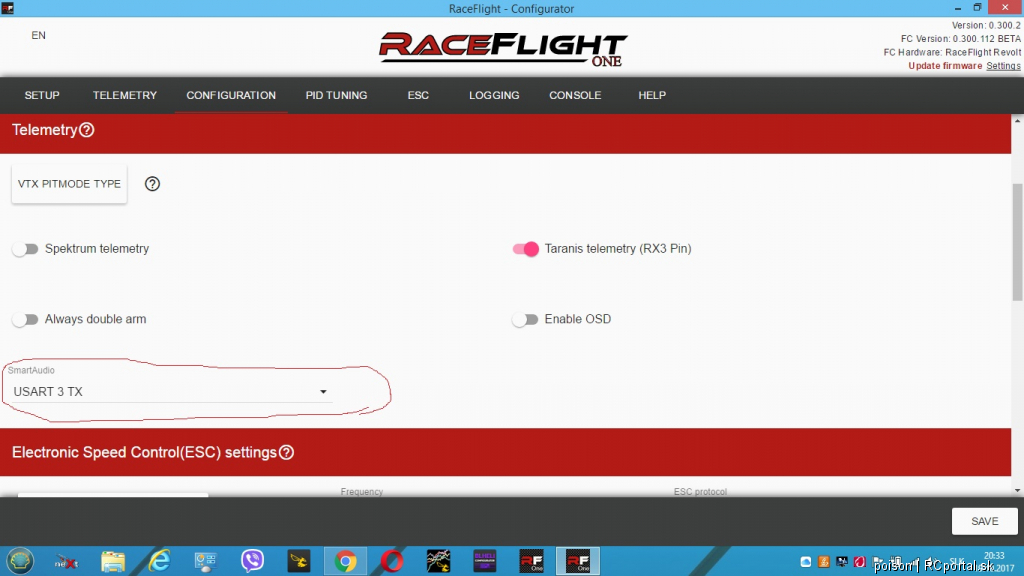Screen dimensions: 1024x576
Task: Open File Explorer from the taskbar
Action: (x=112, y=561)
